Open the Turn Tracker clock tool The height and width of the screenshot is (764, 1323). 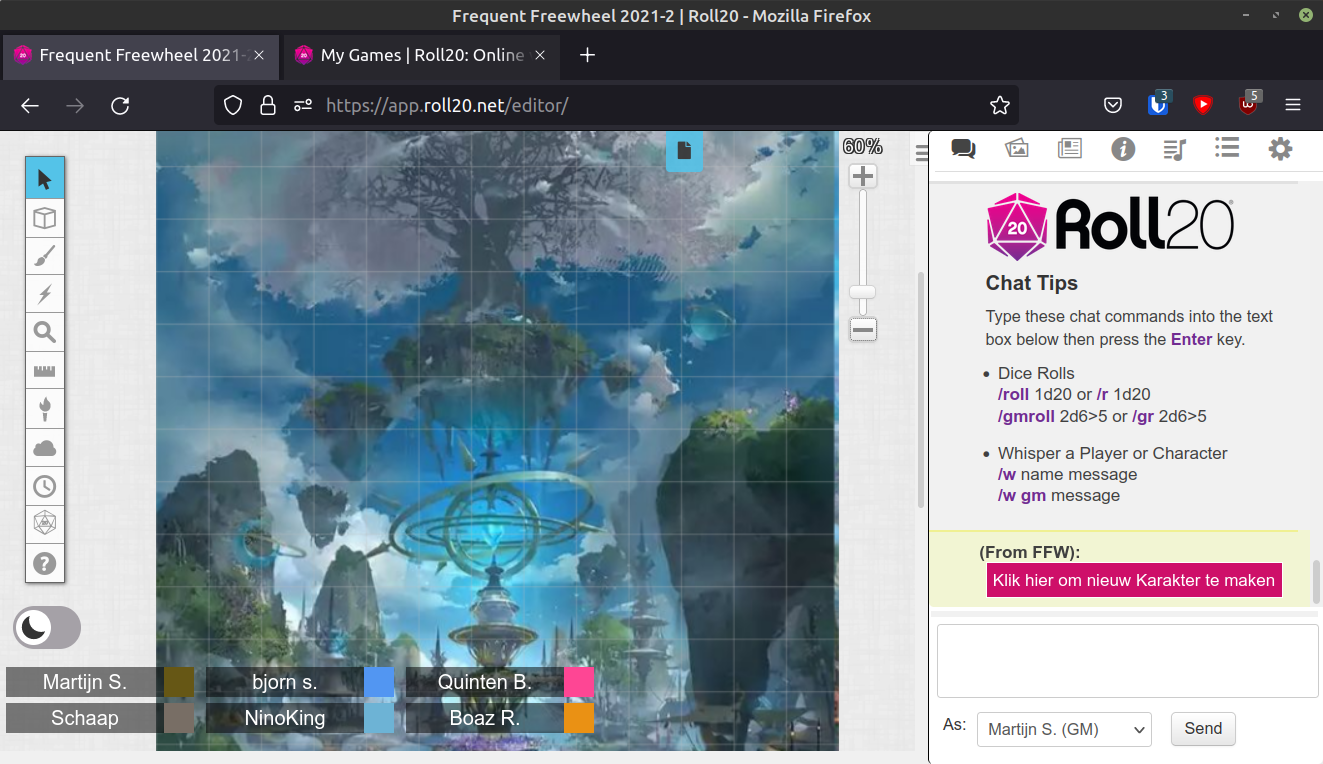tap(45, 486)
